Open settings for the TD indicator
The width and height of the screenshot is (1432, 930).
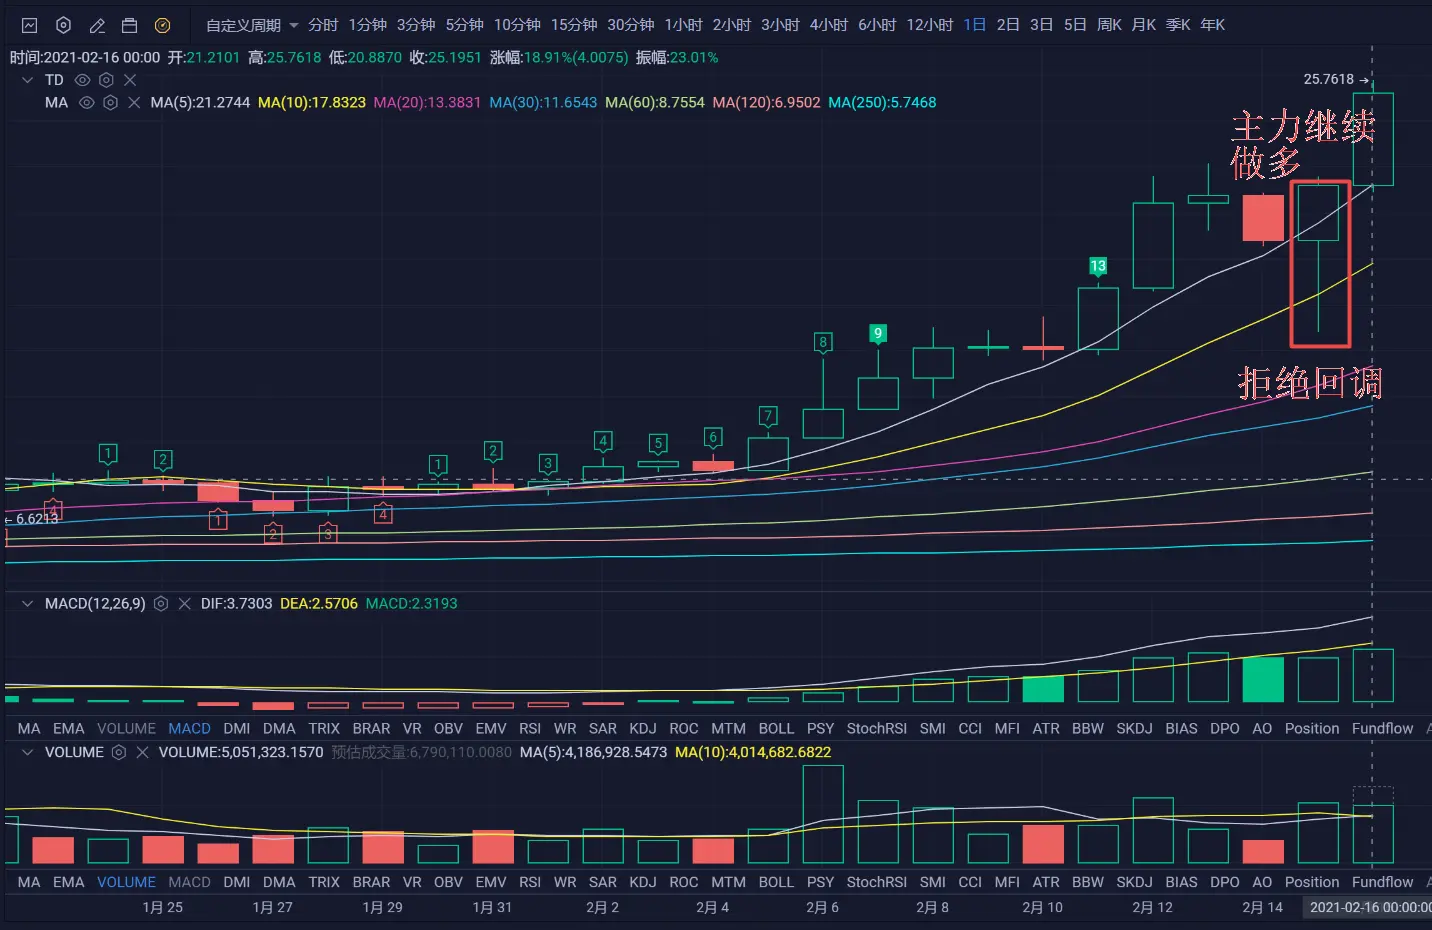(x=106, y=80)
